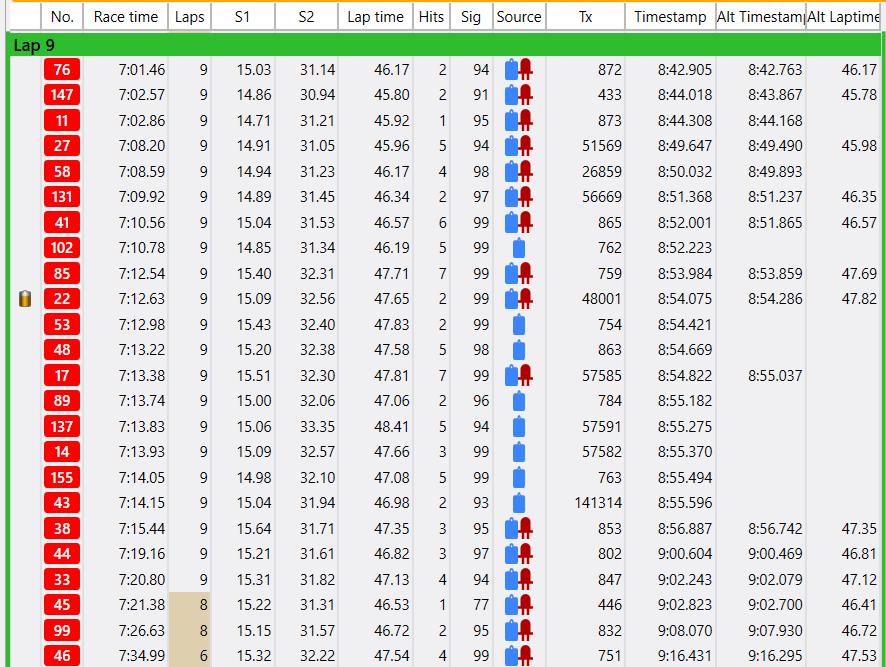This screenshot has width=886, height=667.
Task: Click blue transponder icon in row 53
Action: click(x=519, y=325)
